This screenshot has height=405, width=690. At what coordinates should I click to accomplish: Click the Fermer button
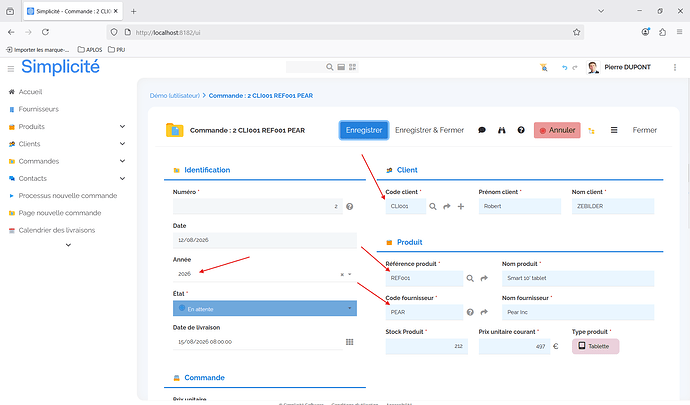(645, 130)
